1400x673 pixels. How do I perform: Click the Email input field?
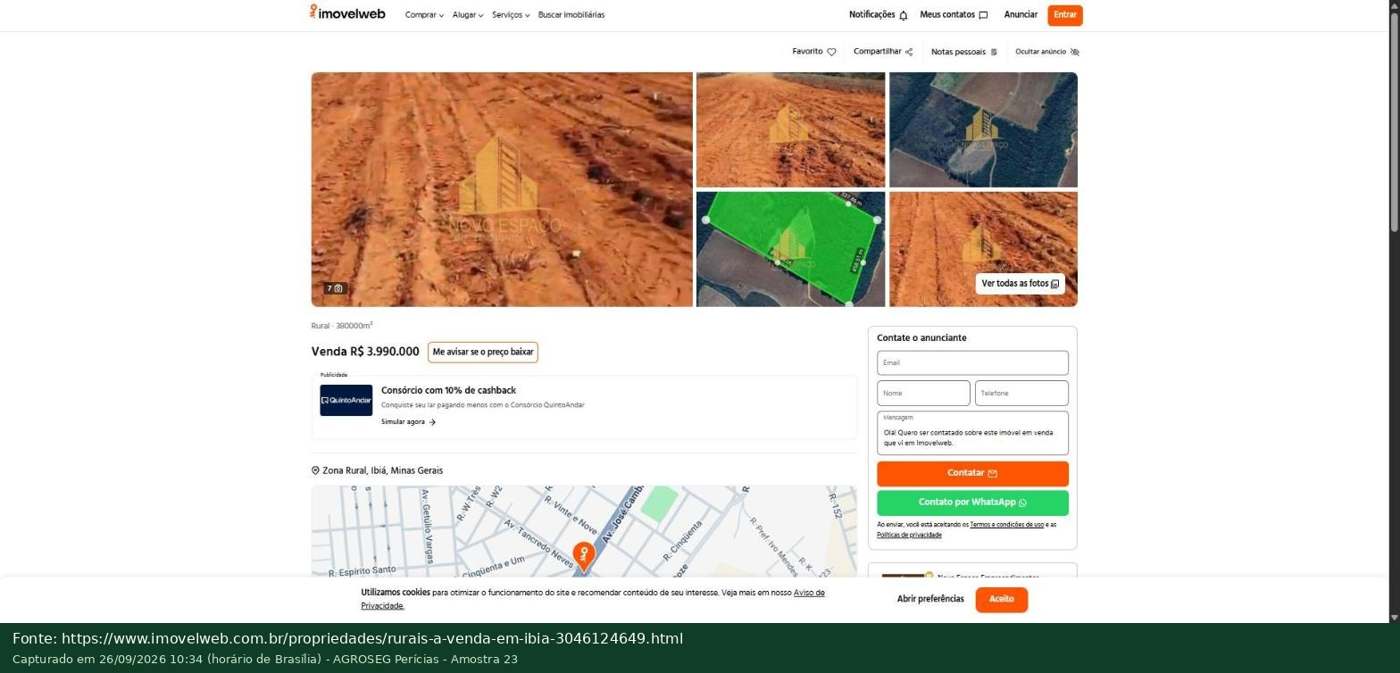[x=973, y=363]
